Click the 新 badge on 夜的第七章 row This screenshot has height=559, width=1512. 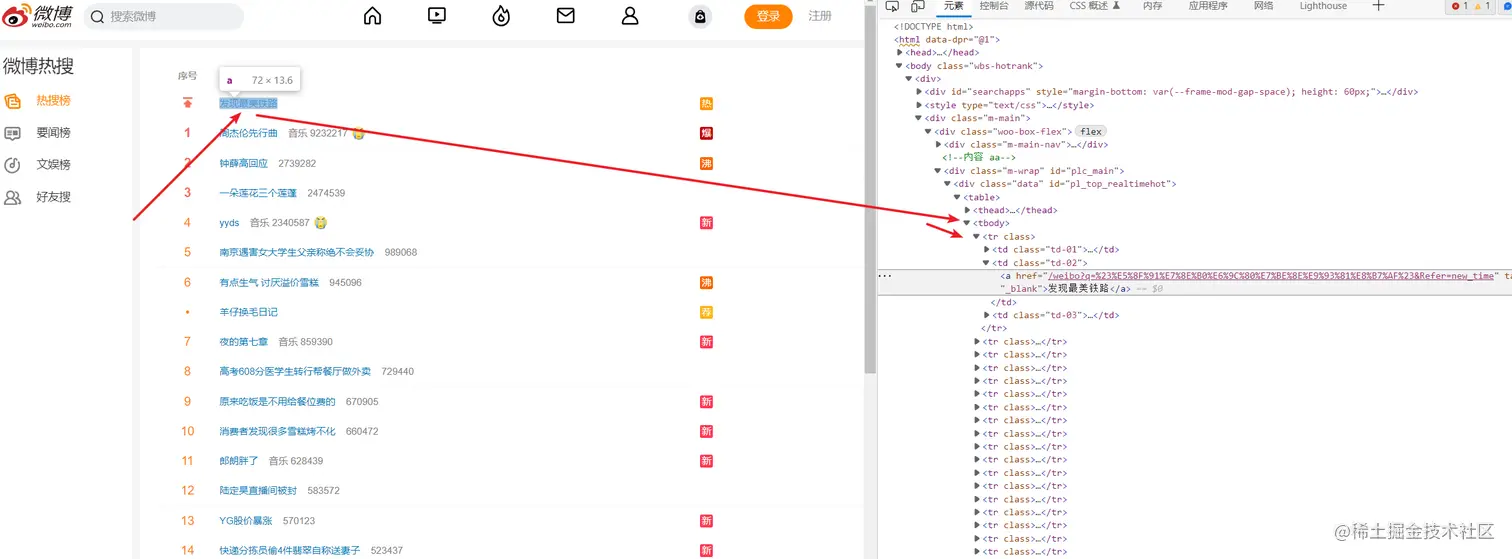(706, 342)
